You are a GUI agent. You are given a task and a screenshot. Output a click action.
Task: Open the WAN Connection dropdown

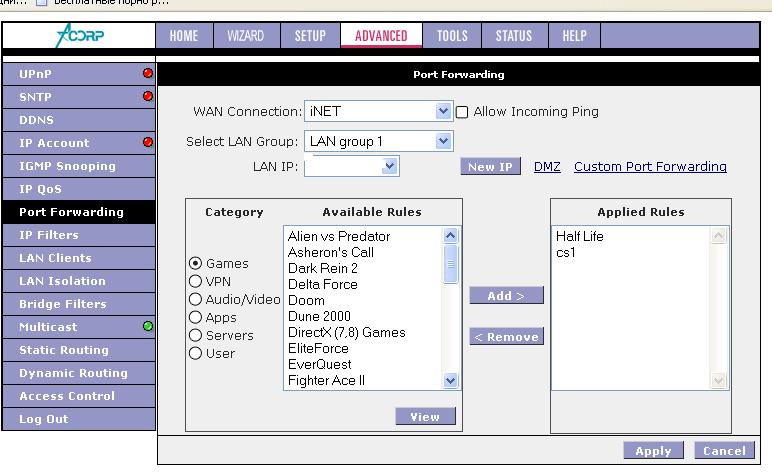[444, 112]
